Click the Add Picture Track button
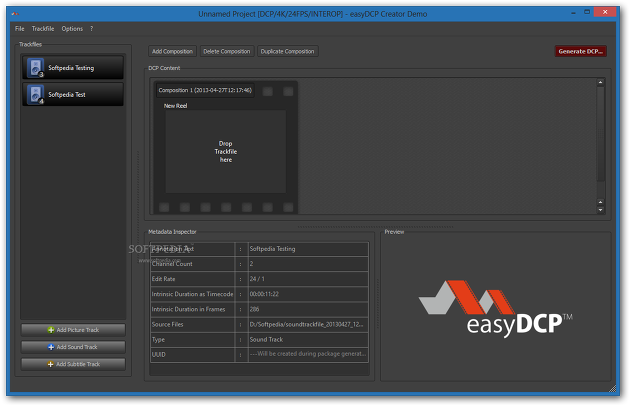 click(x=73, y=330)
